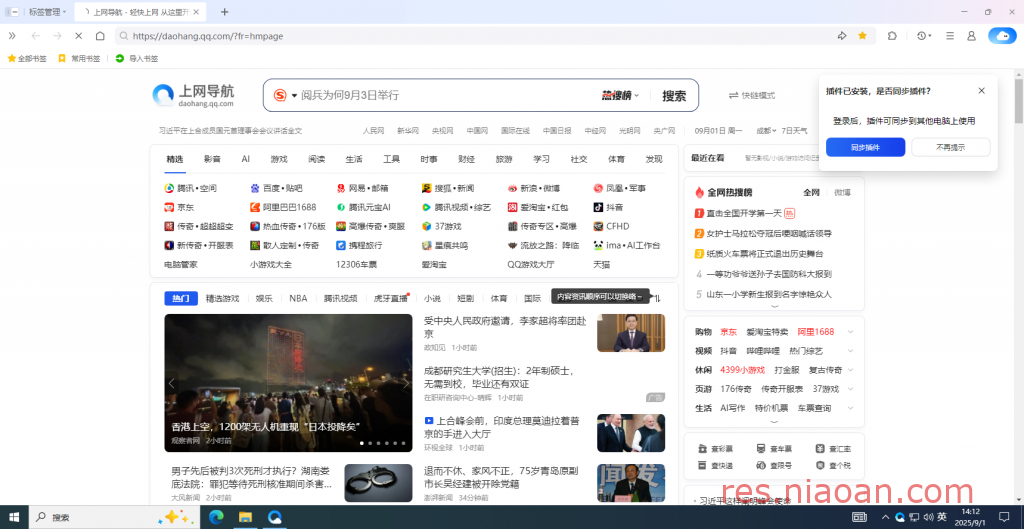The image size is (1024, 529).
Task: Expand the 视频 row chevron
Action: (850, 351)
